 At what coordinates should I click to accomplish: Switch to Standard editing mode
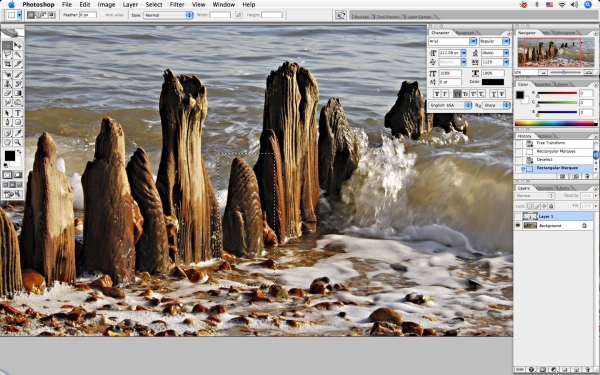[x=7, y=175]
